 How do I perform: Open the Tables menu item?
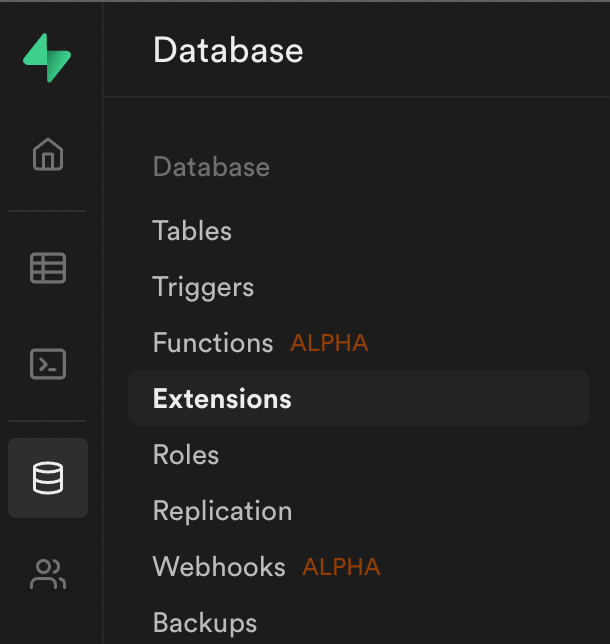[192, 230]
